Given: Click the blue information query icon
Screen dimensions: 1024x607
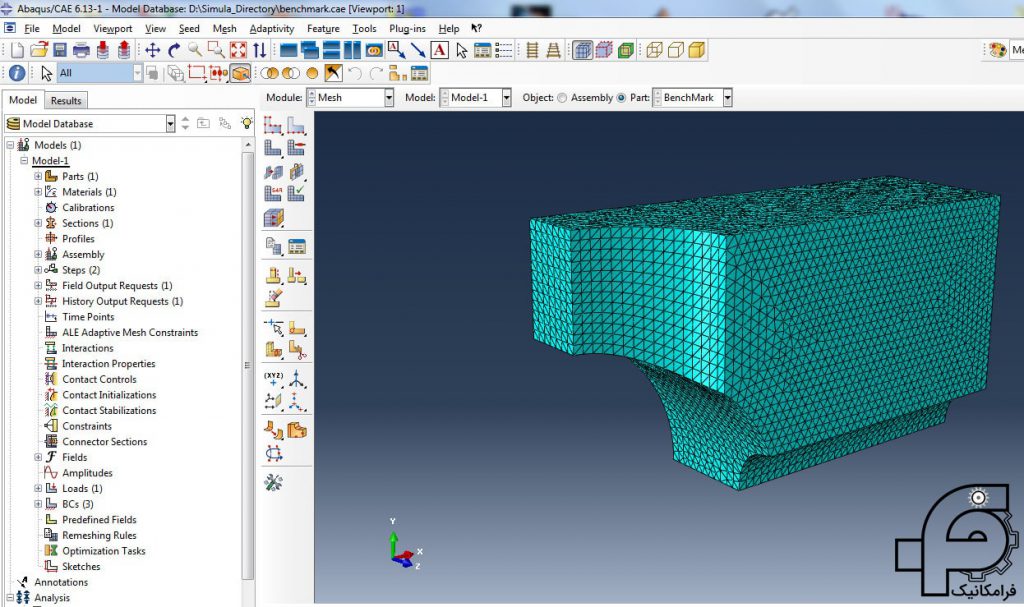Looking at the screenshot, I should click(17, 73).
